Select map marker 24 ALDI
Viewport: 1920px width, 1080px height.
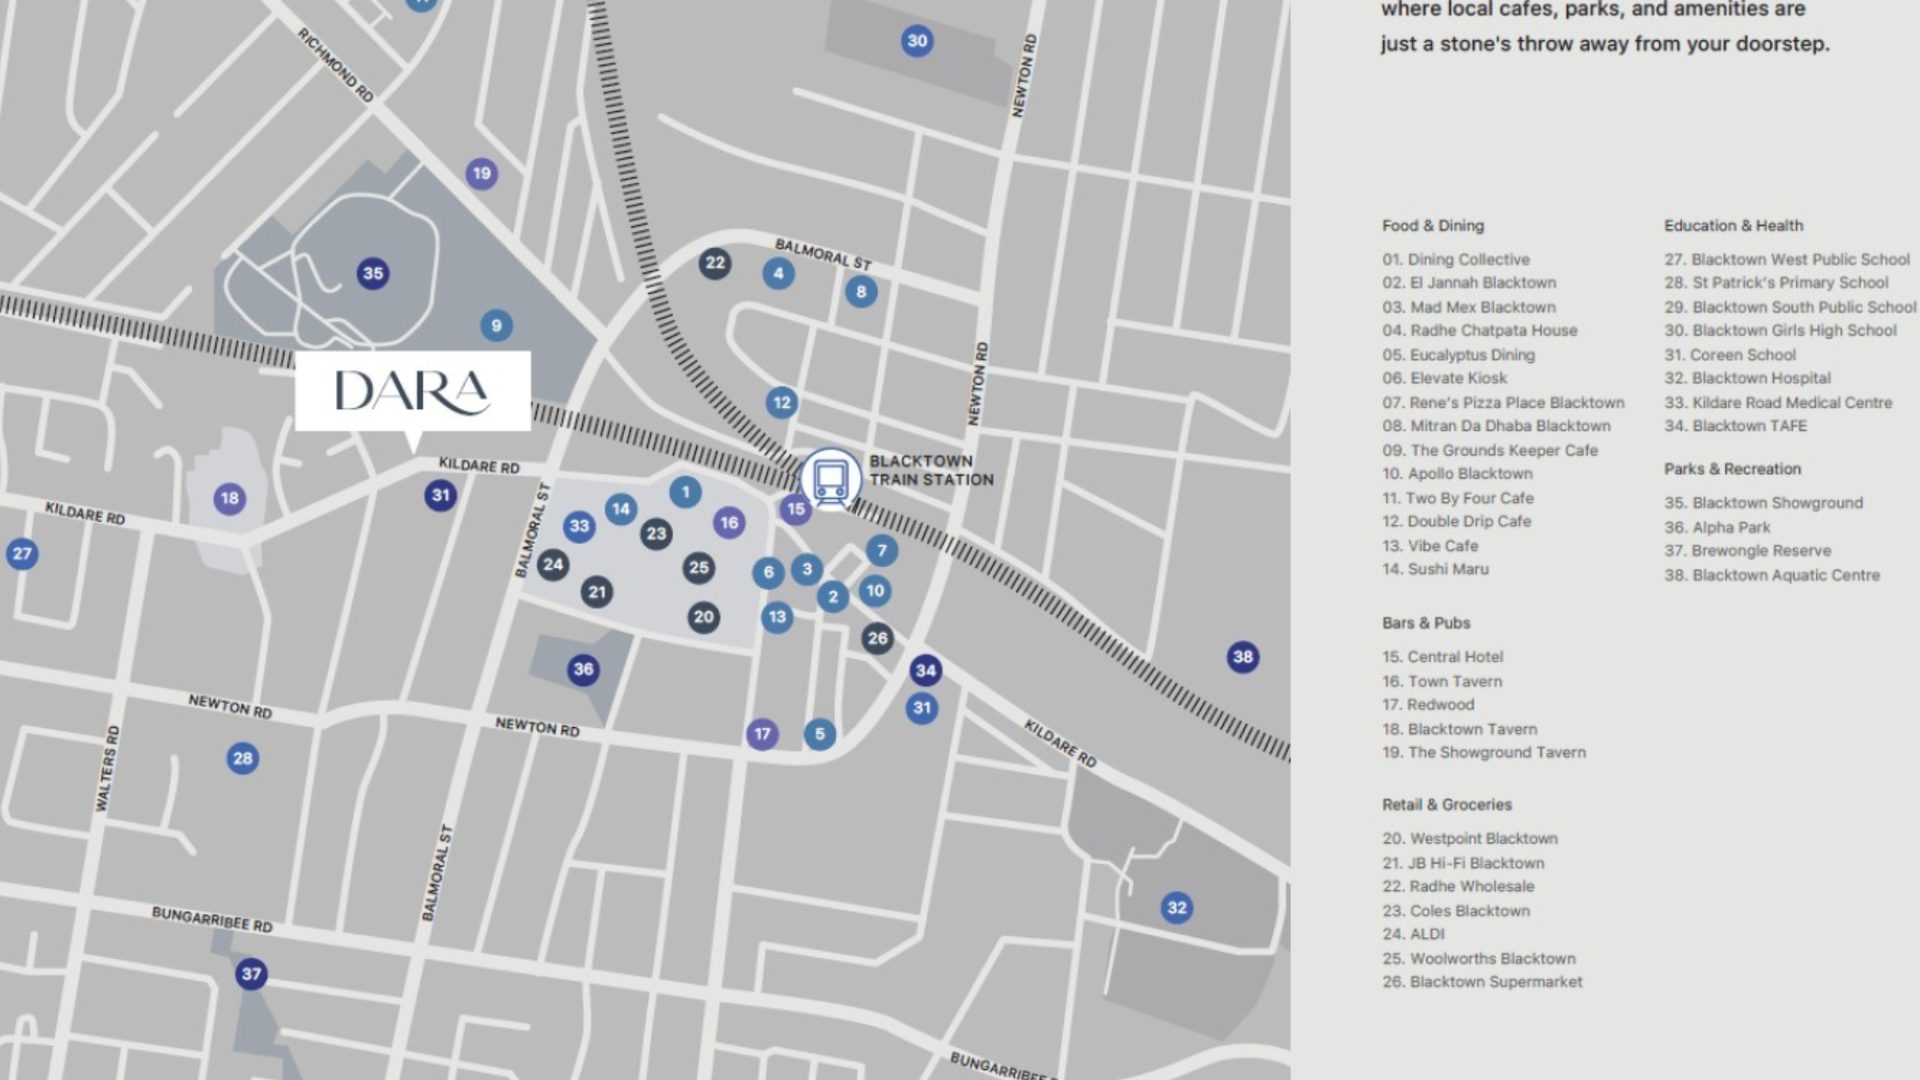[553, 565]
